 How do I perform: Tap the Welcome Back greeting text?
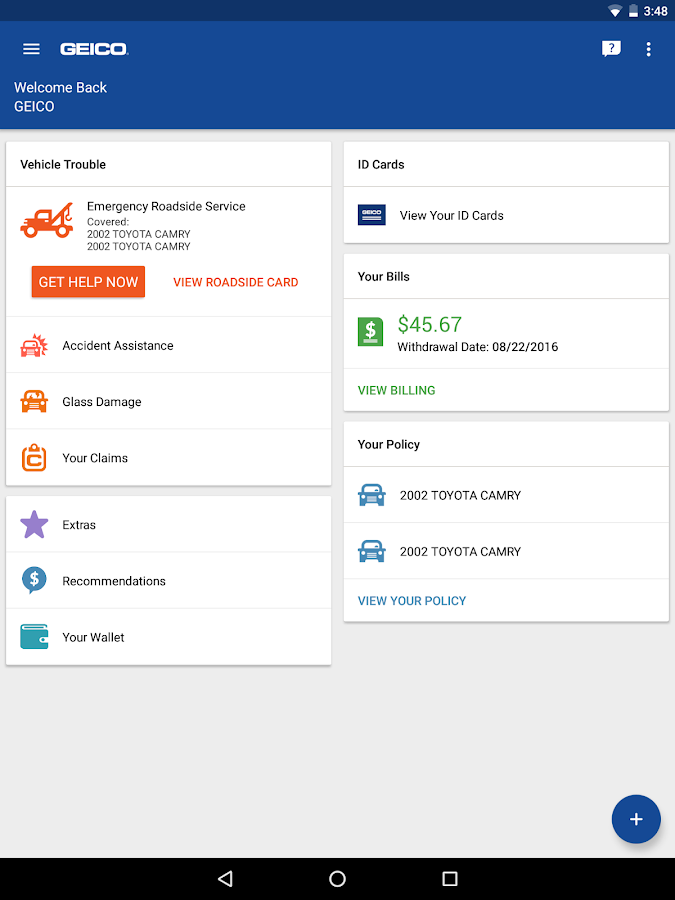click(x=60, y=88)
